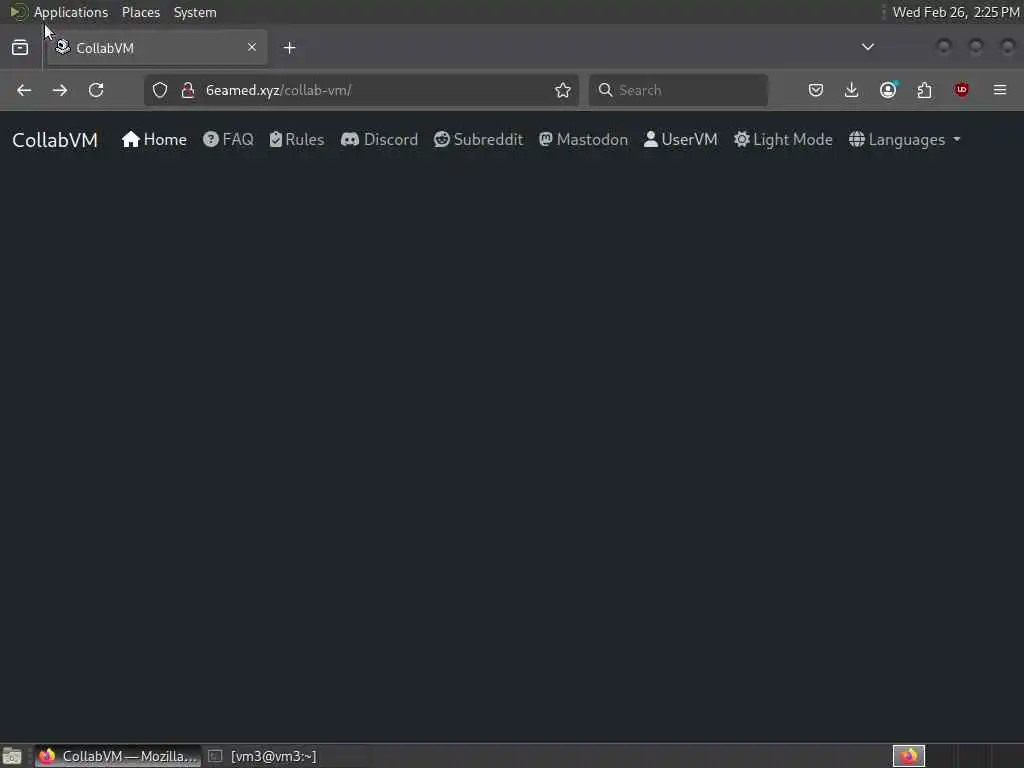This screenshot has height=768, width=1024.
Task: Show site security lock information
Action: click(x=188, y=90)
